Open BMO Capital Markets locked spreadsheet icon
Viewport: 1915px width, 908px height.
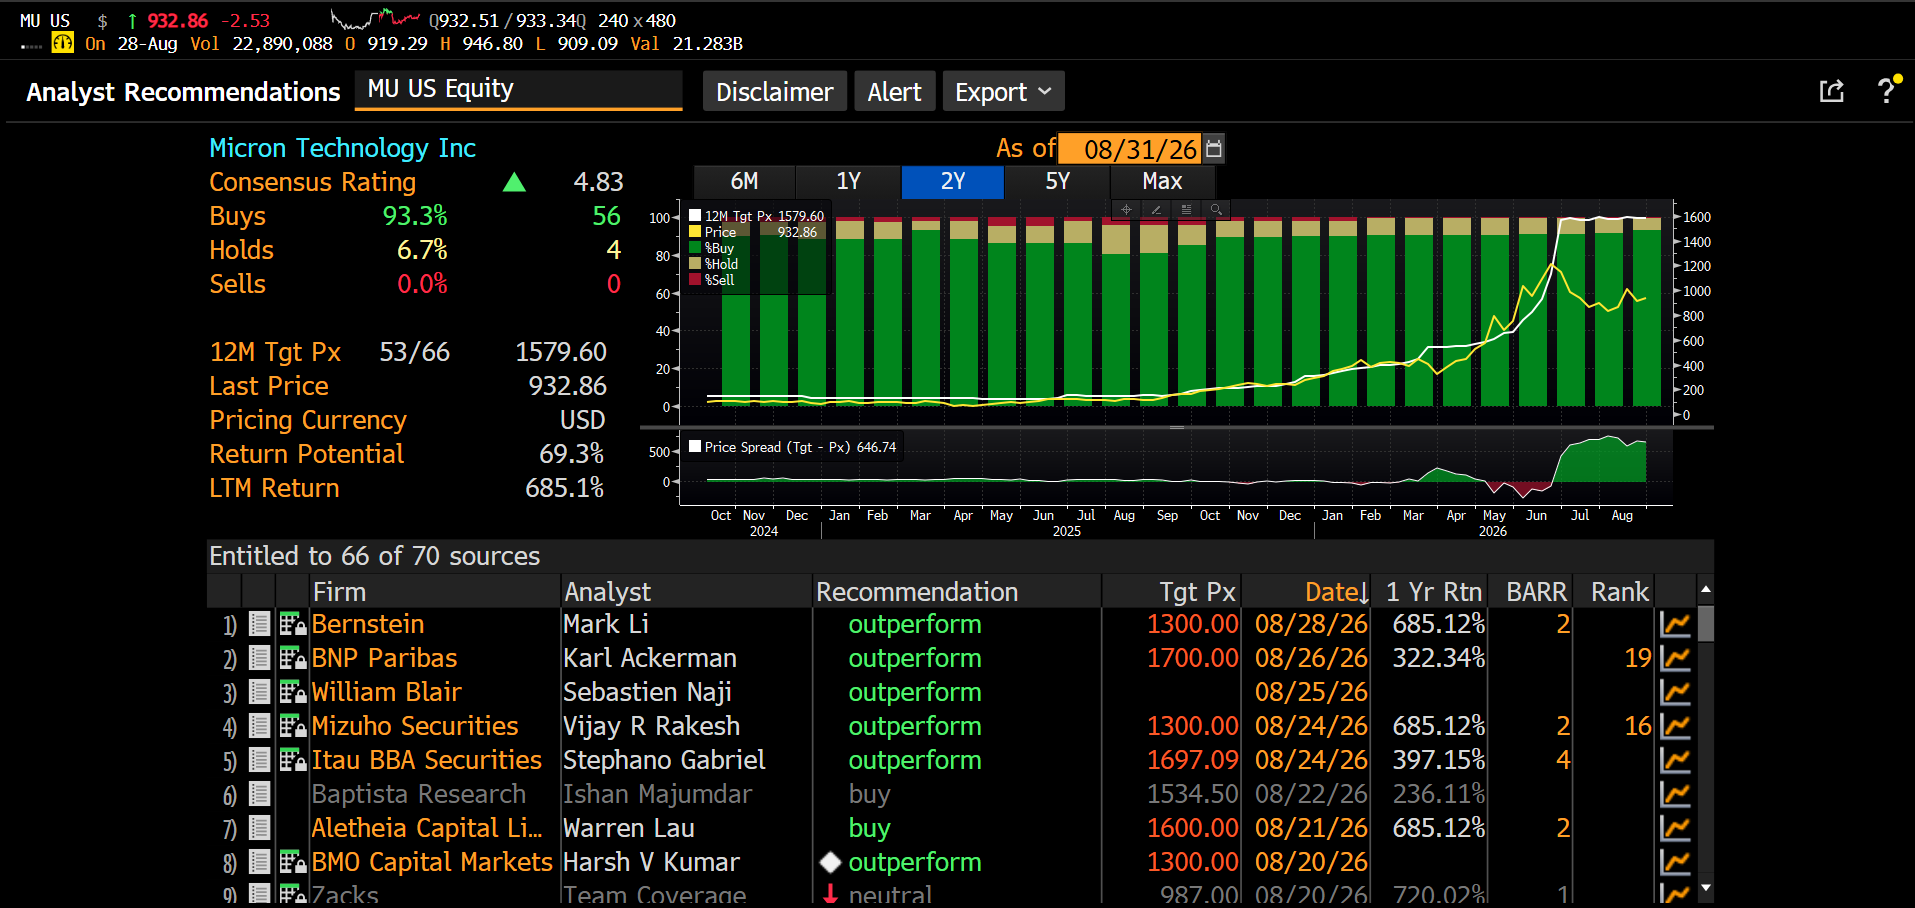pos(292,862)
